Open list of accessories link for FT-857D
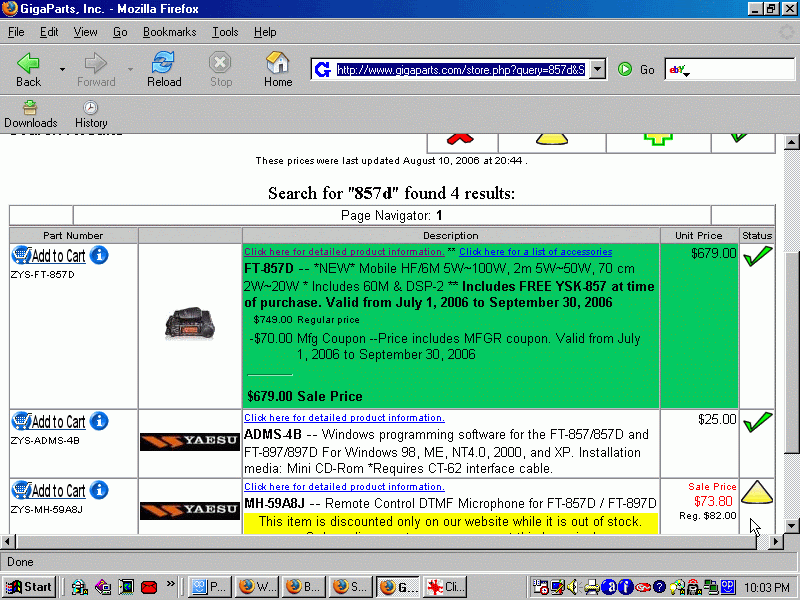This screenshot has width=800, height=600. point(535,252)
